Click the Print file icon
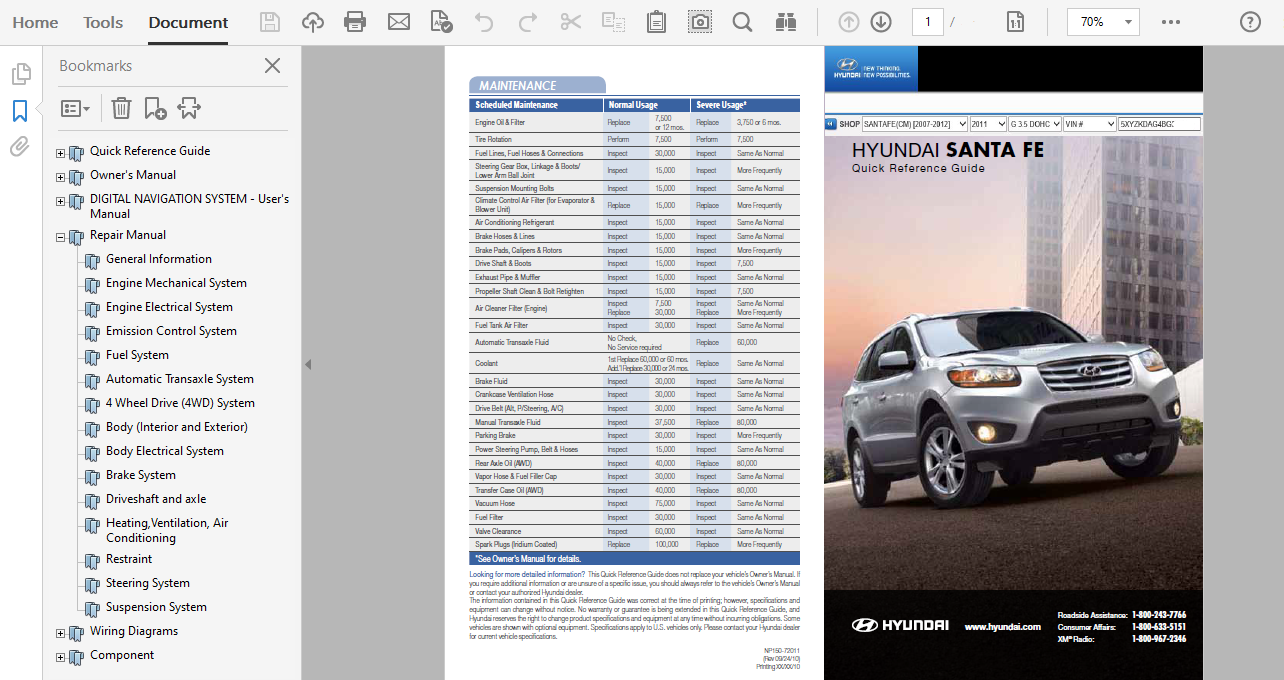 [x=355, y=22]
